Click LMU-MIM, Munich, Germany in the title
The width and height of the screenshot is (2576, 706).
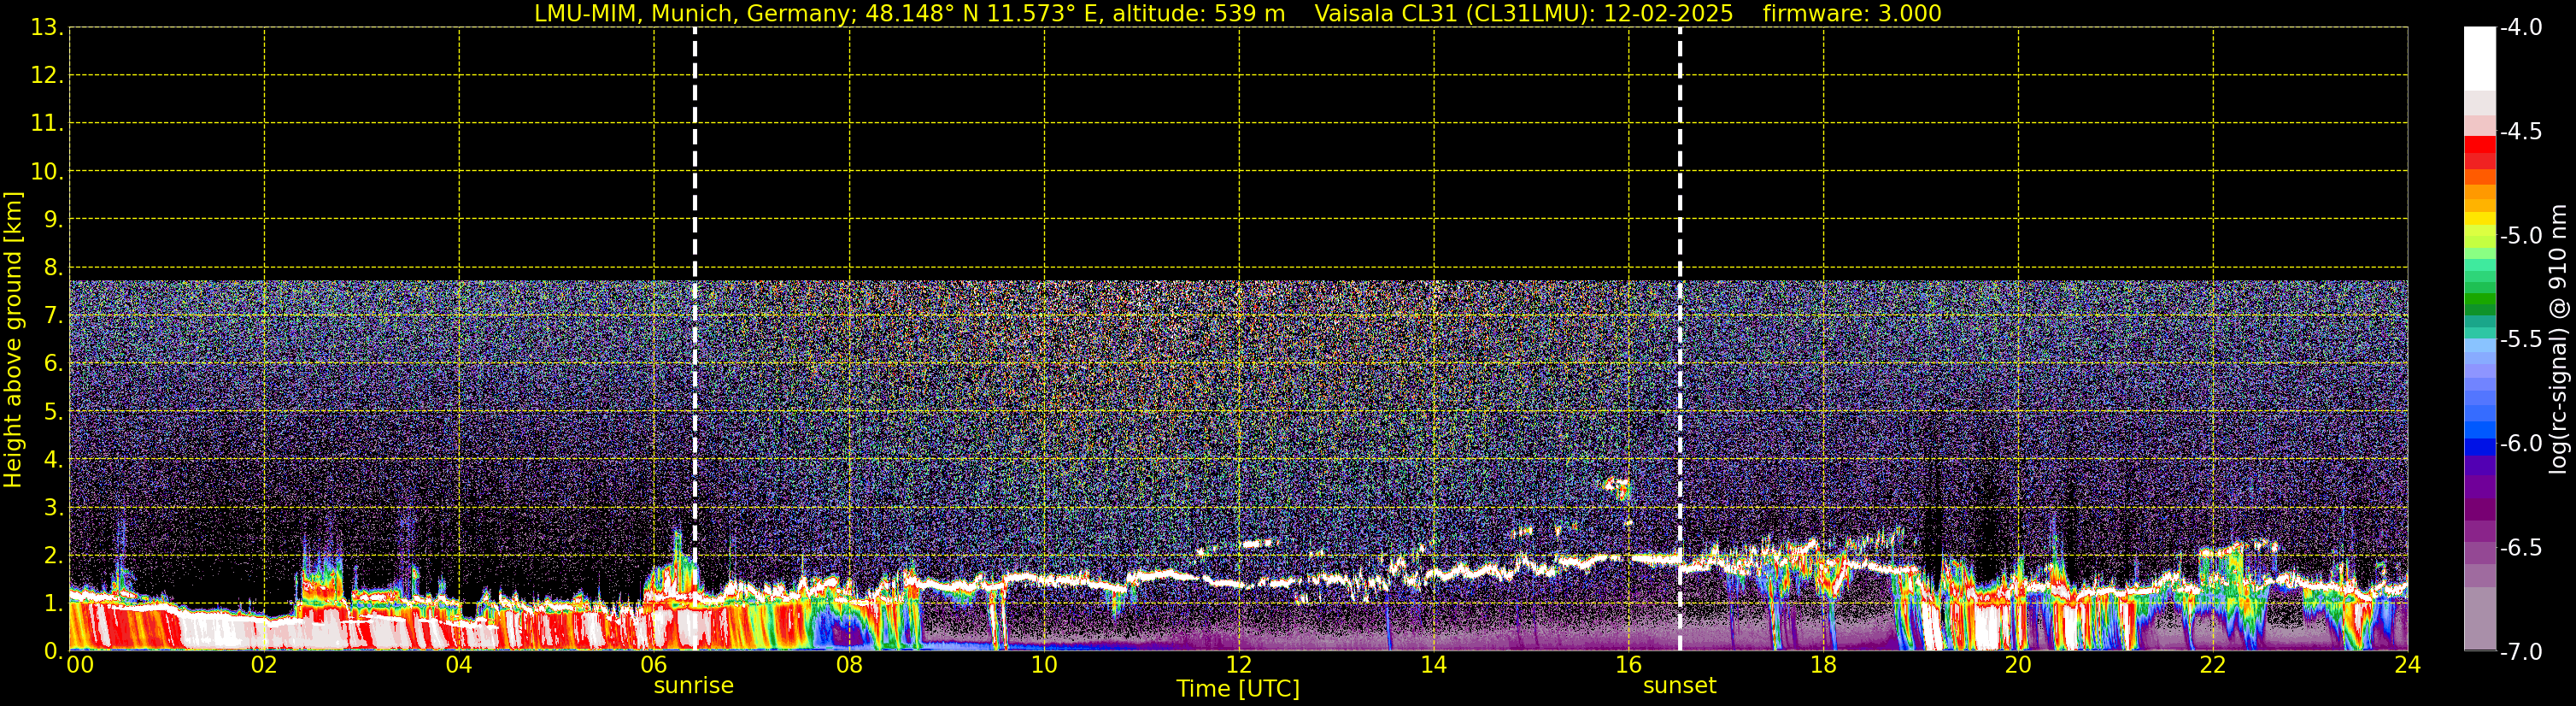point(696,14)
